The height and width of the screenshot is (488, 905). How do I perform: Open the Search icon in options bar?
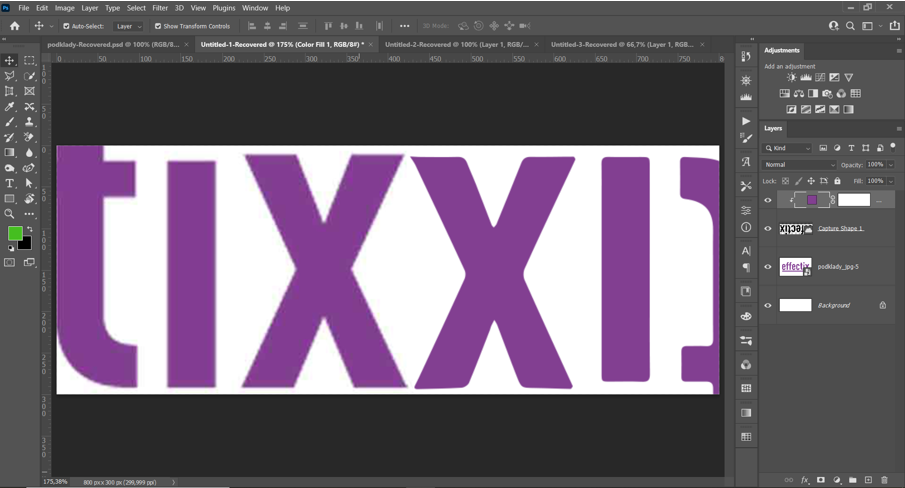coord(851,26)
